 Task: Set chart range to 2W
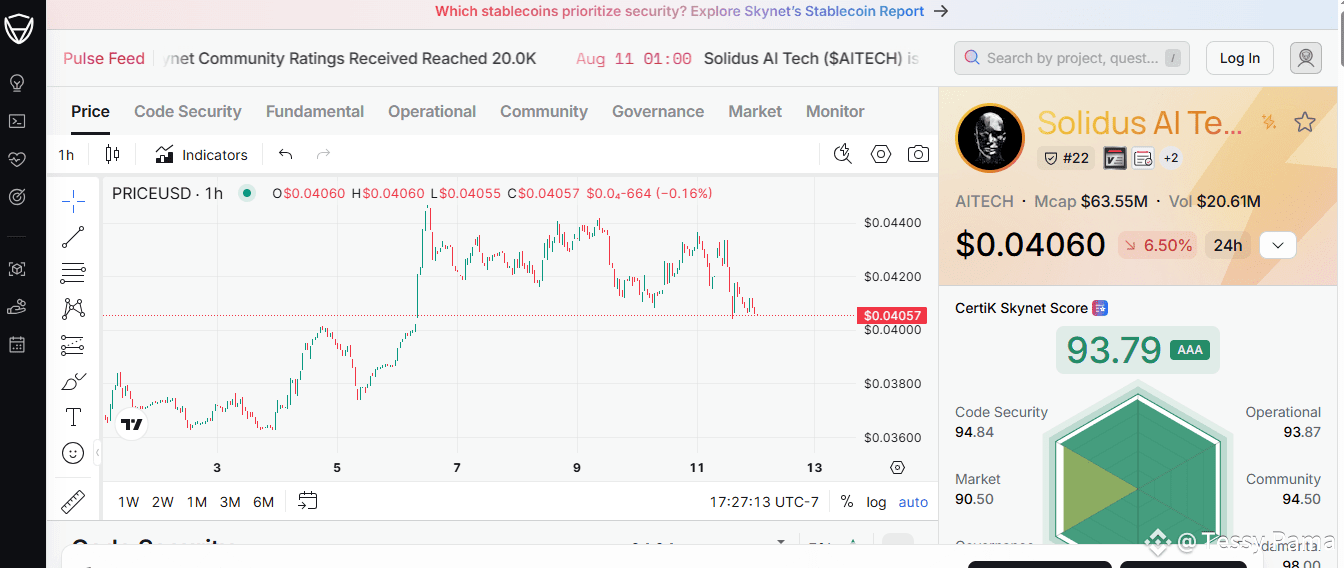[163, 502]
